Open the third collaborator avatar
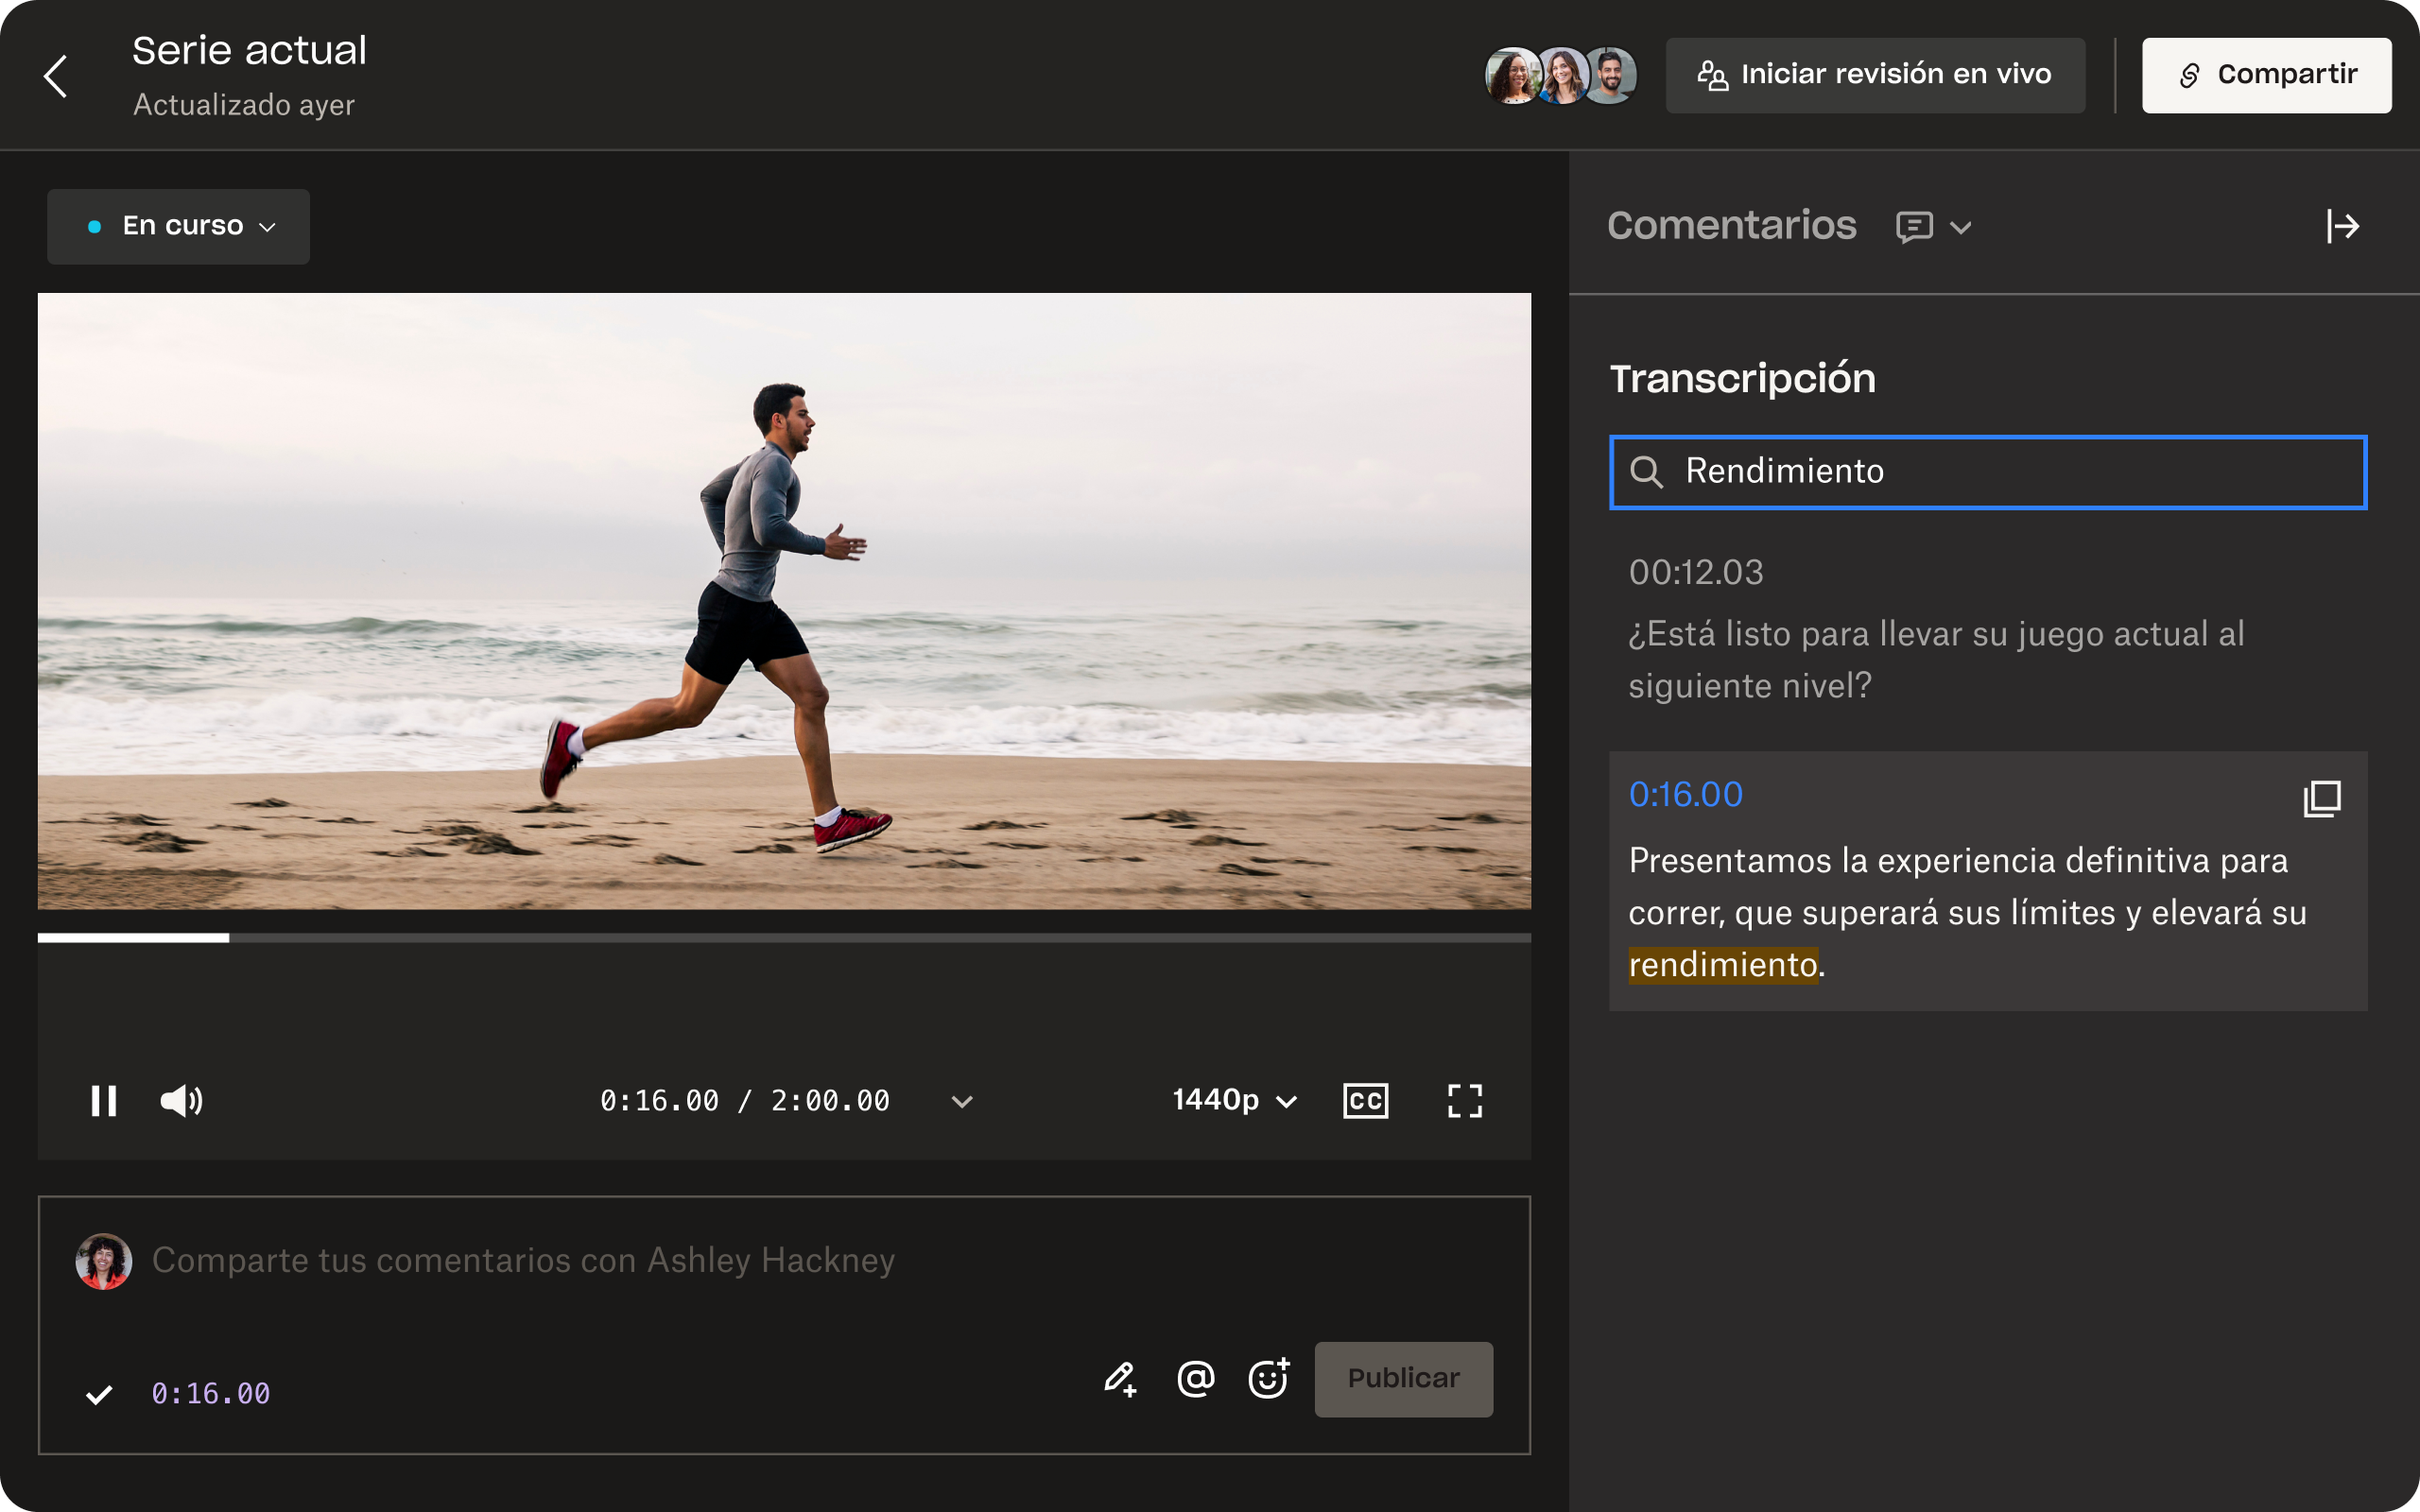The image size is (2420, 1512). [1610, 76]
